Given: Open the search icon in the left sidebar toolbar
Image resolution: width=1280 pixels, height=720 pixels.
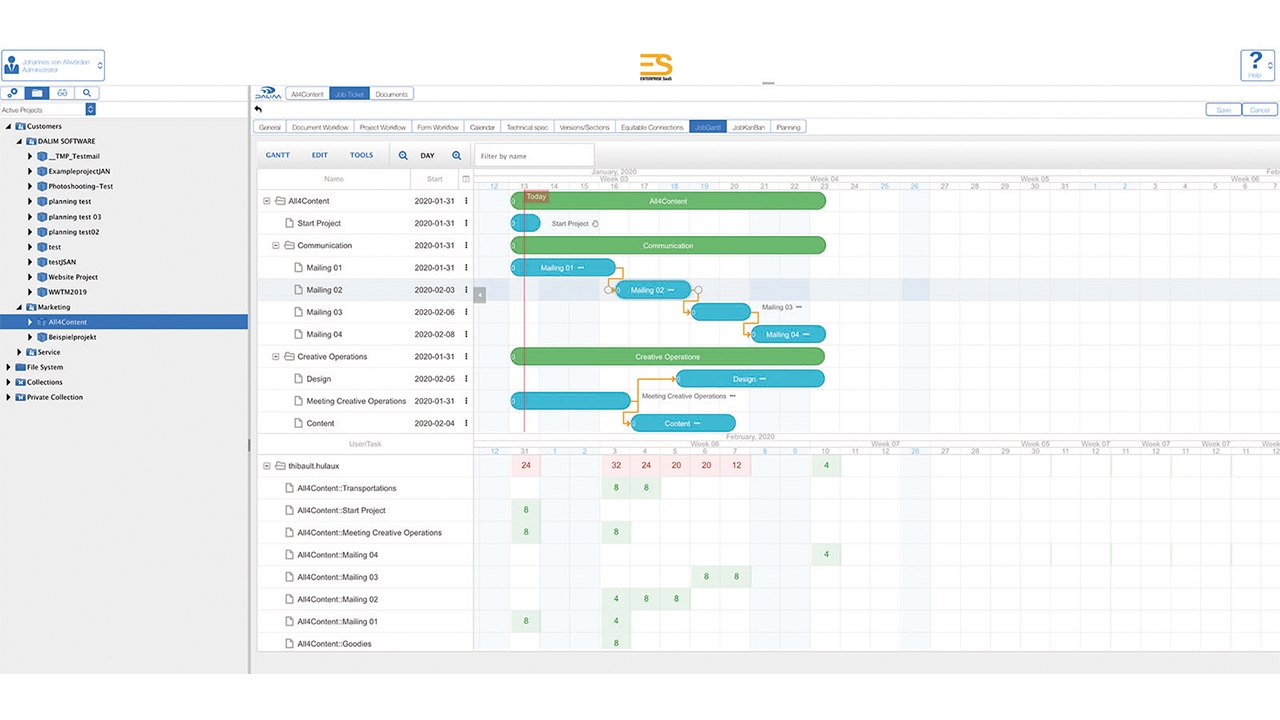Looking at the screenshot, I should [x=87, y=93].
